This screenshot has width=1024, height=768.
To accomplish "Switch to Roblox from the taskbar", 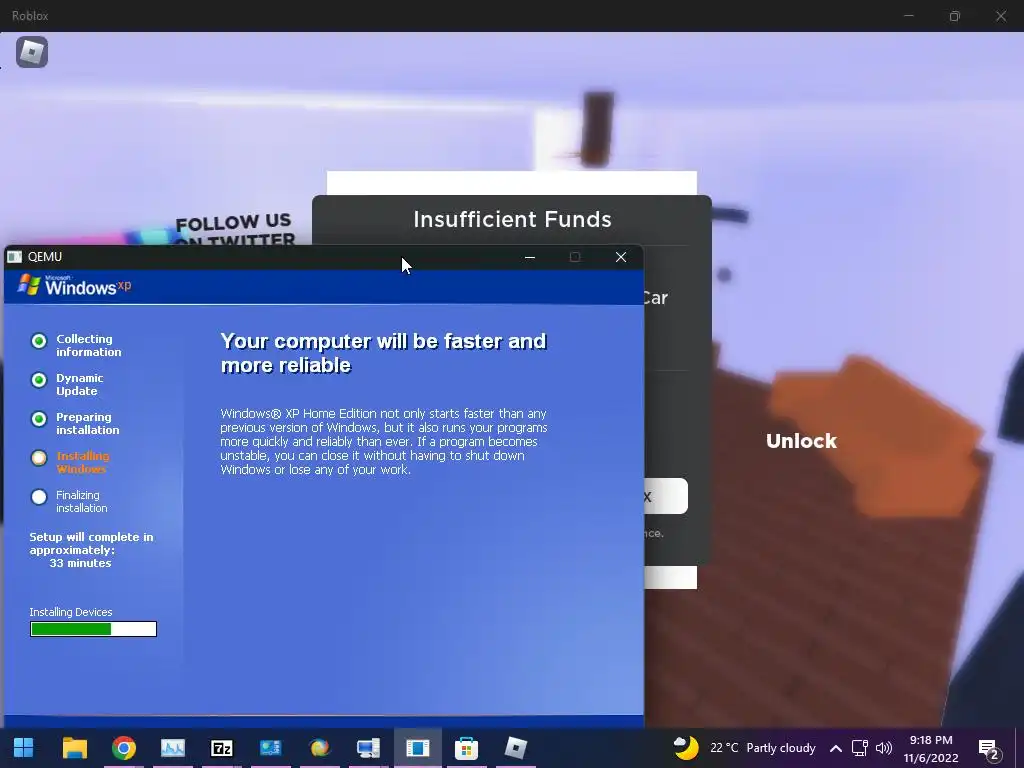I will tap(515, 748).
